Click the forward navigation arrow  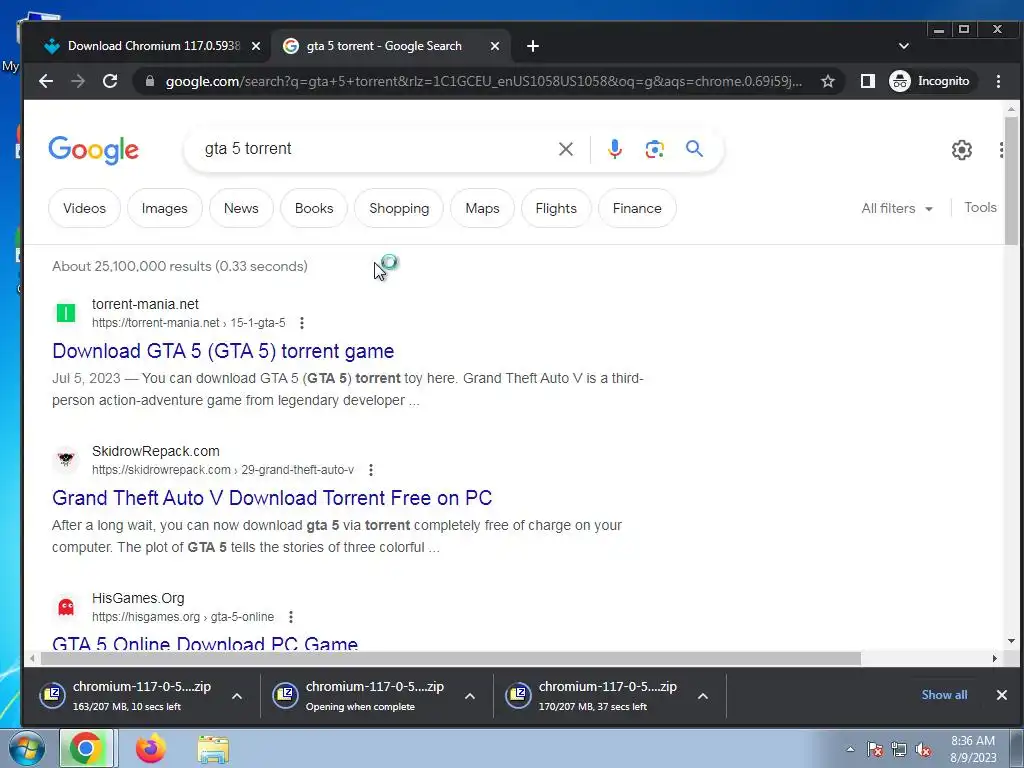pos(78,81)
